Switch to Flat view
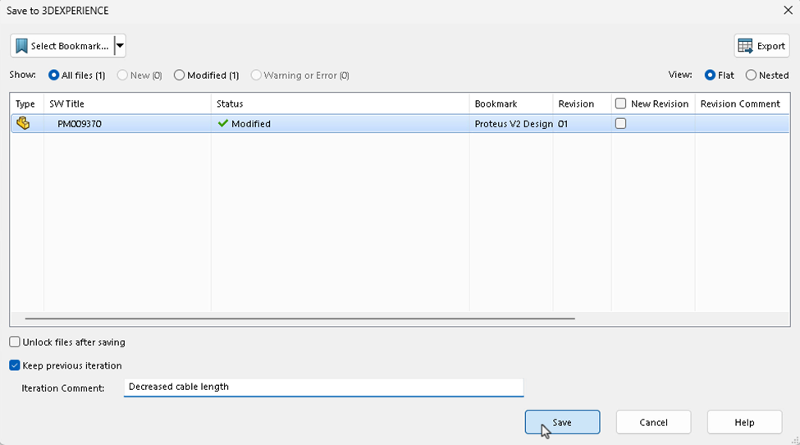This screenshot has width=800, height=445. coord(719,75)
